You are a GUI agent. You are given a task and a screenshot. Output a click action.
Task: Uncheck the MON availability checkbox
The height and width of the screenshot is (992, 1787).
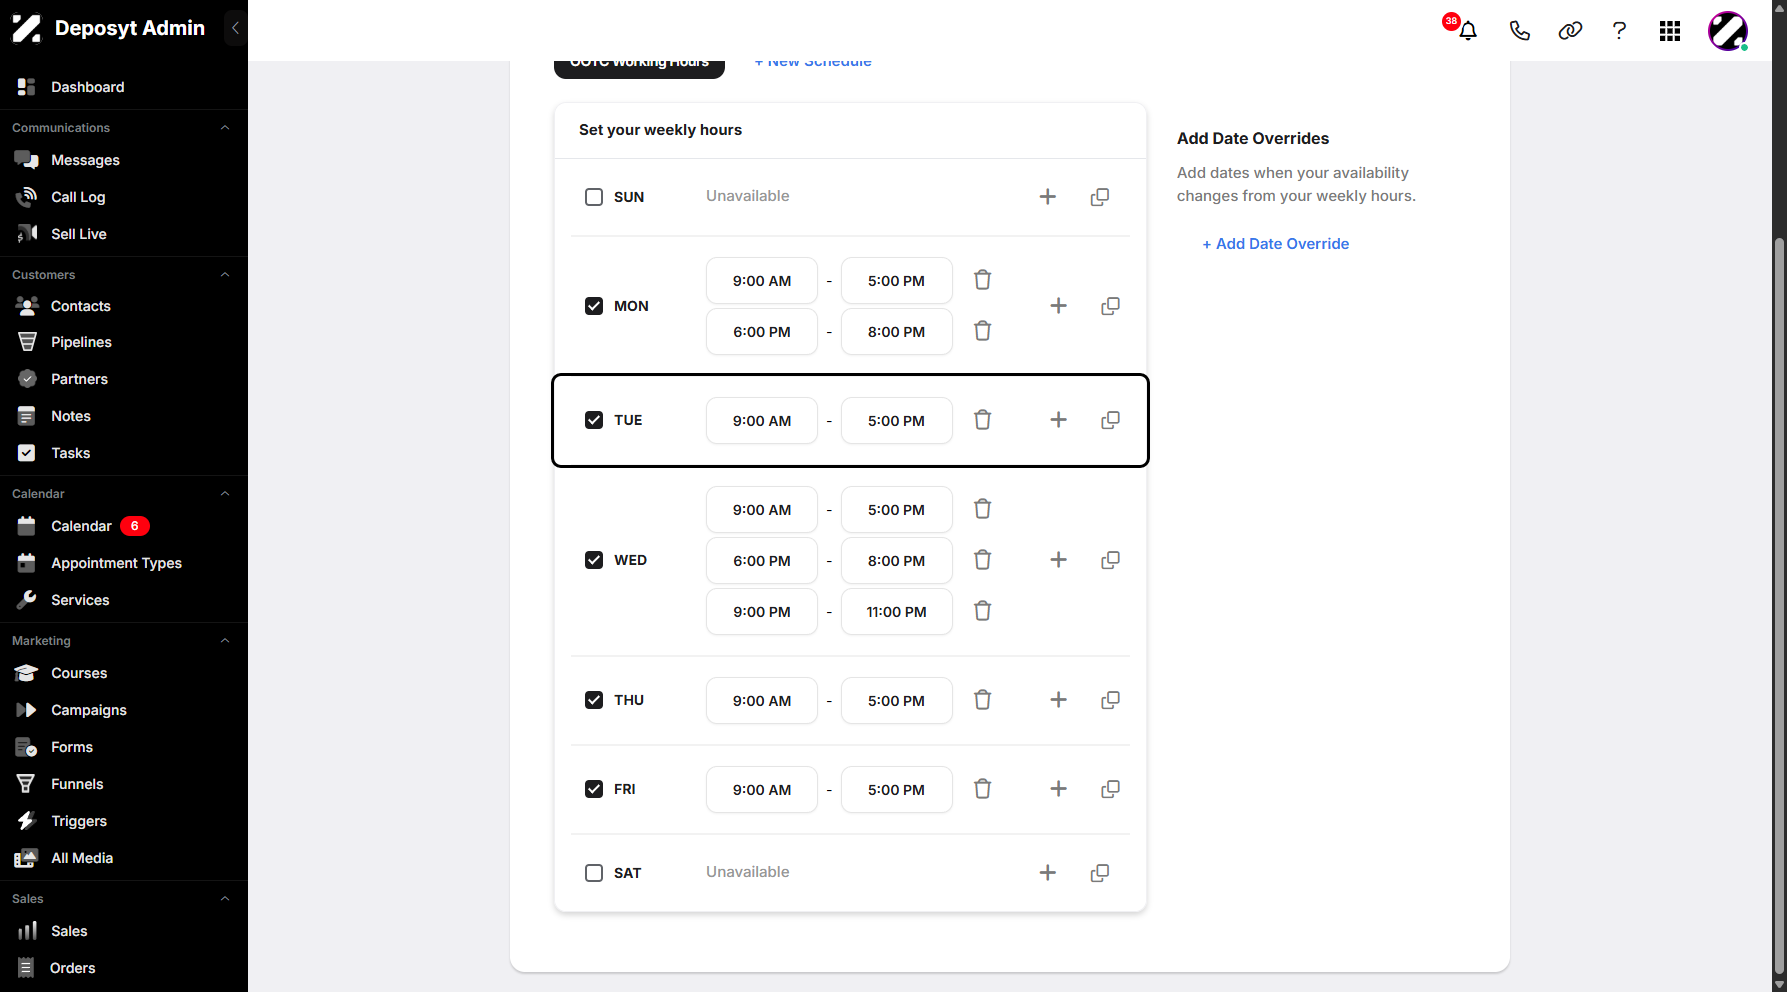click(x=594, y=306)
